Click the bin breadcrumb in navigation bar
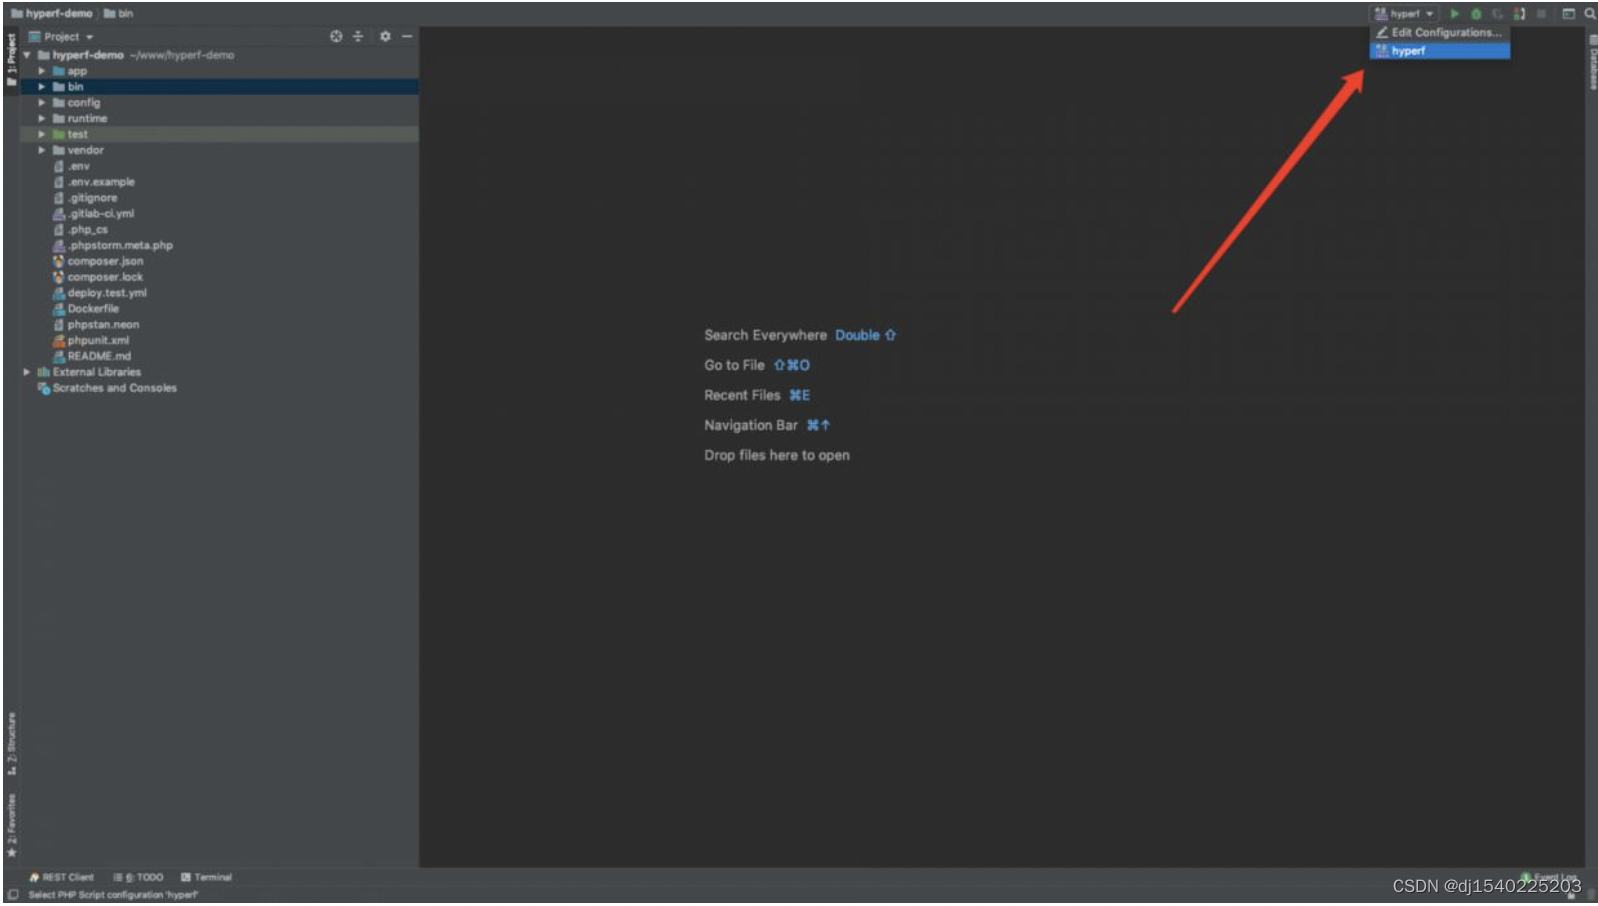Image resolution: width=1598 pixels, height=906 pixels. pyautogui.click(x=118, y=14)
